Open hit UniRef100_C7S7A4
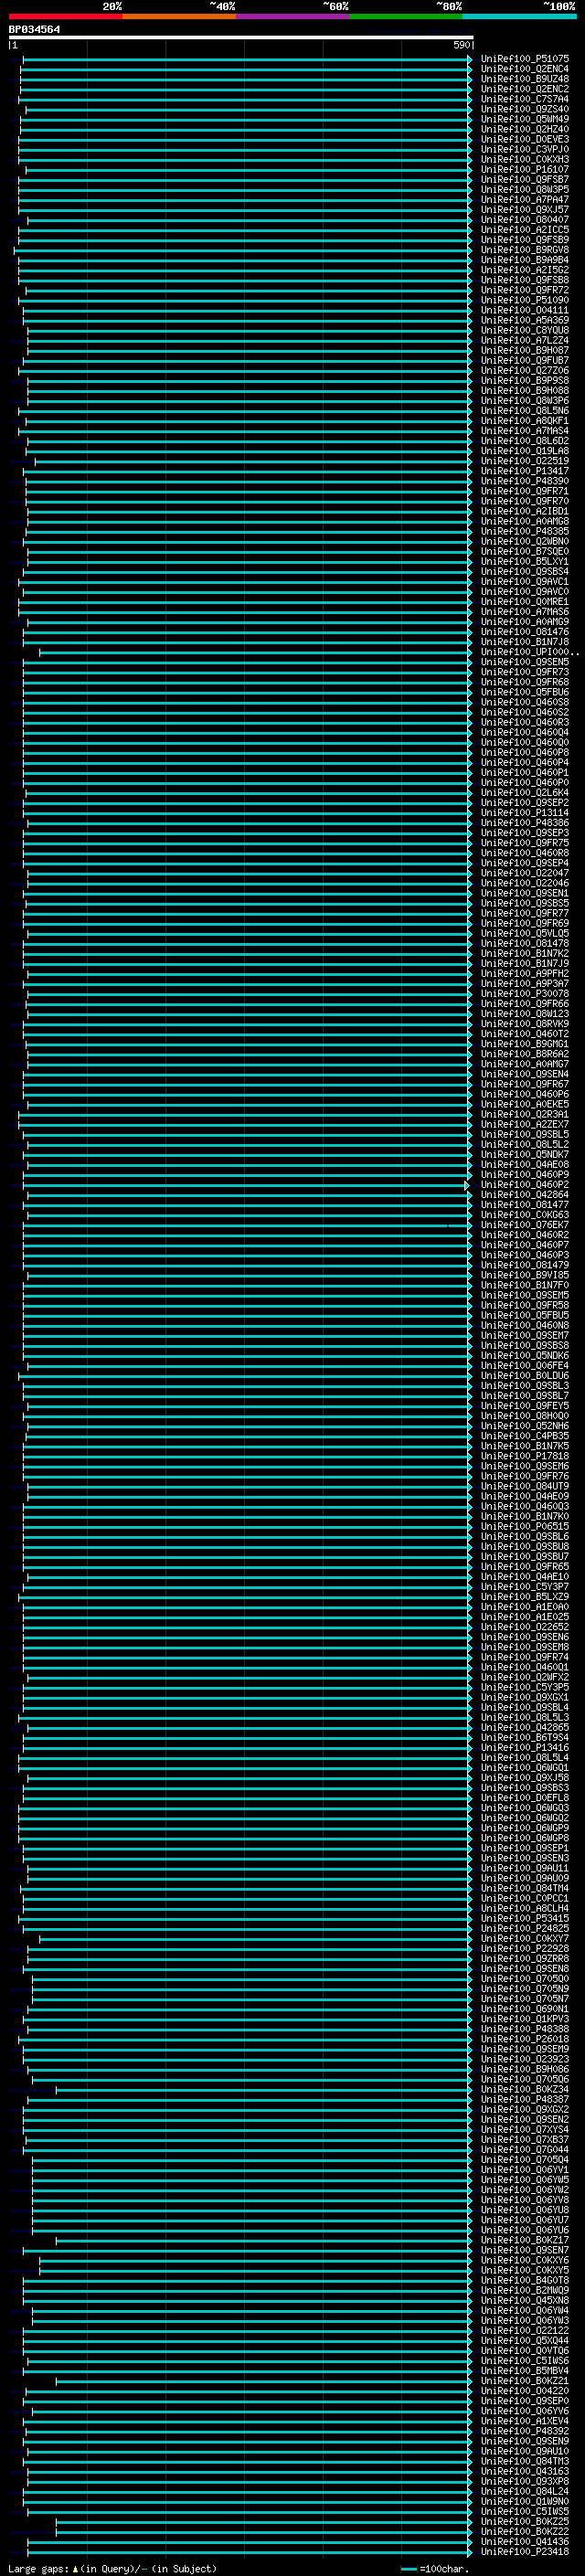The image size is (585, 2576). pyautogui.click(x=524, y=99)
